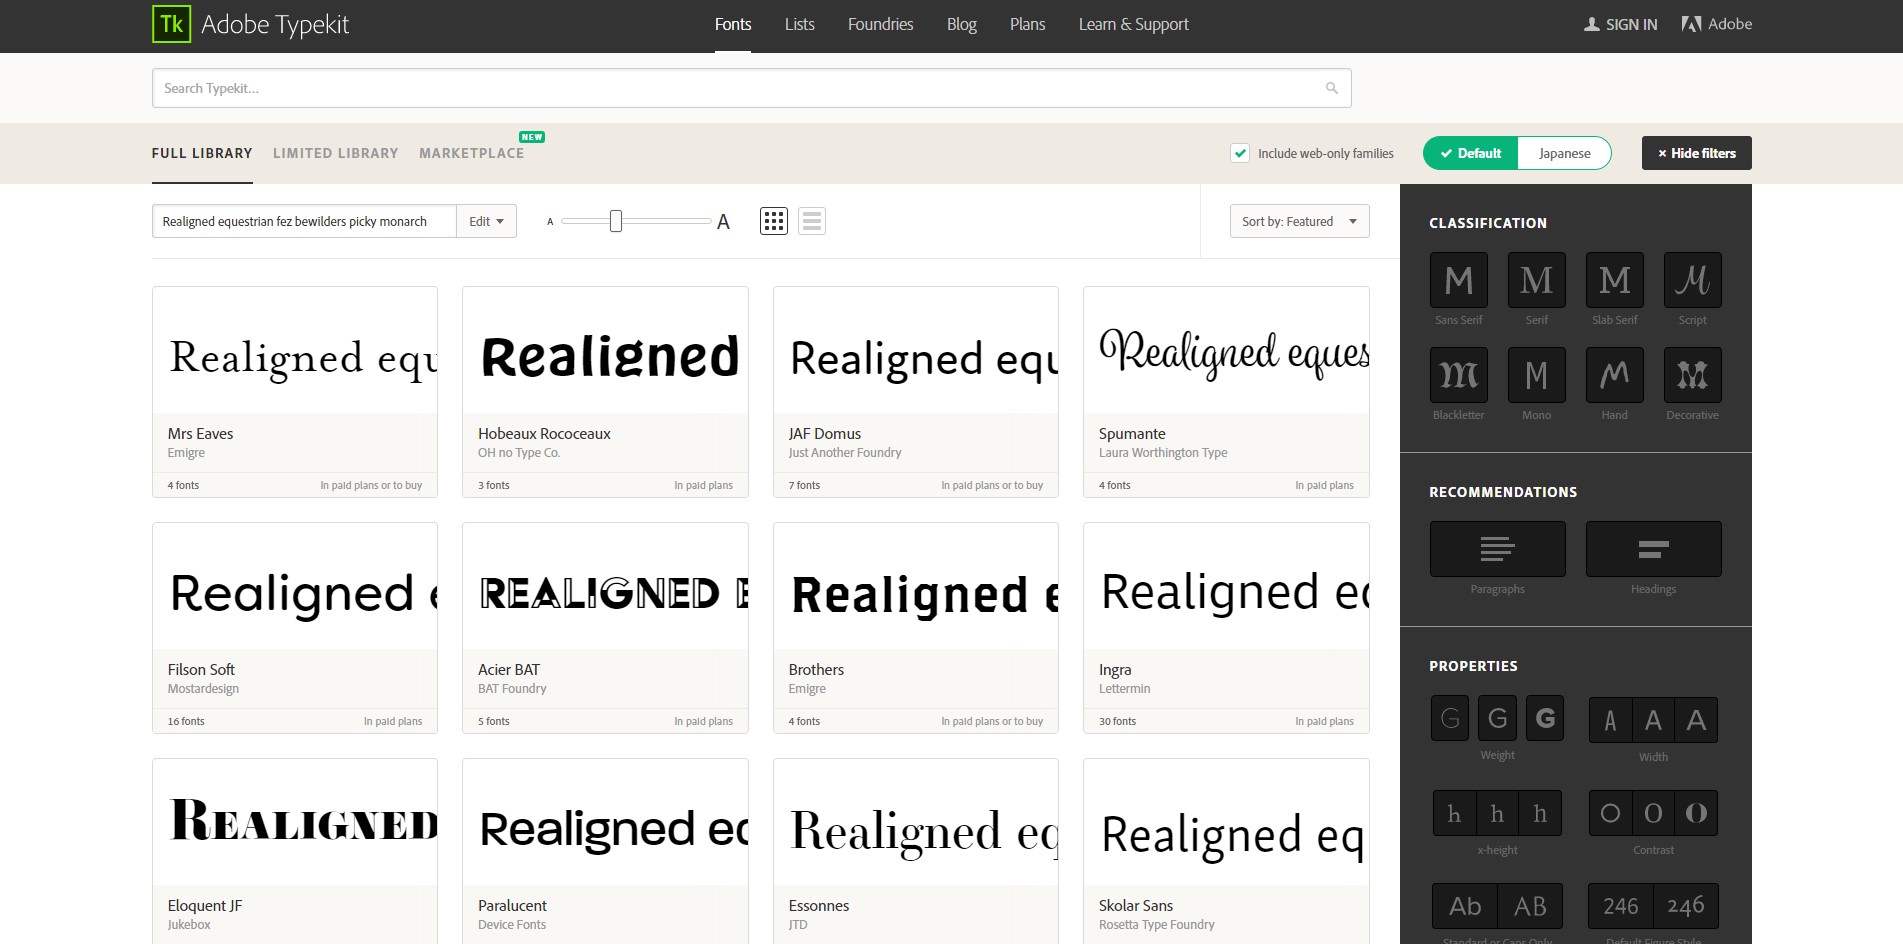The height and width of the screenshot is (944, 1903).
Task: Open the Mrs Eaves font link
Action: (x=200, y=434)
